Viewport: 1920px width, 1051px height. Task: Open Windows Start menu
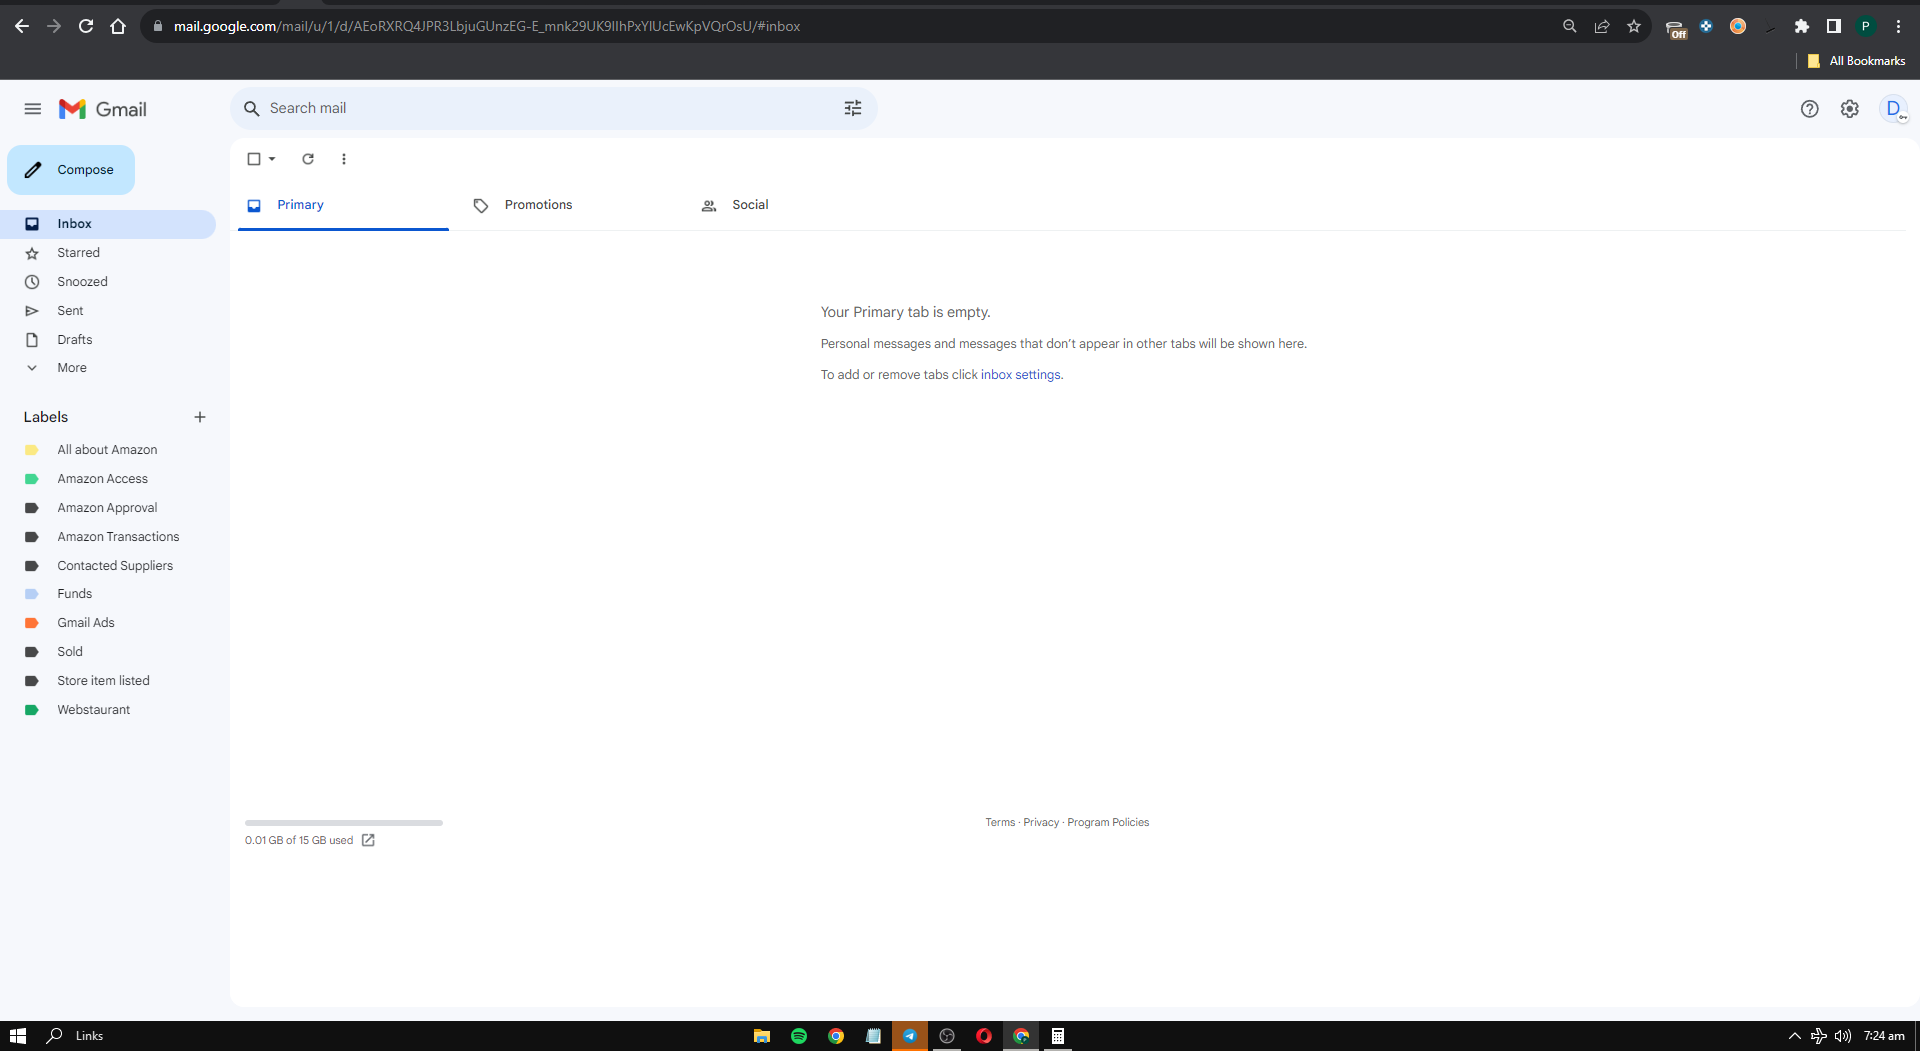(18, 1036)
